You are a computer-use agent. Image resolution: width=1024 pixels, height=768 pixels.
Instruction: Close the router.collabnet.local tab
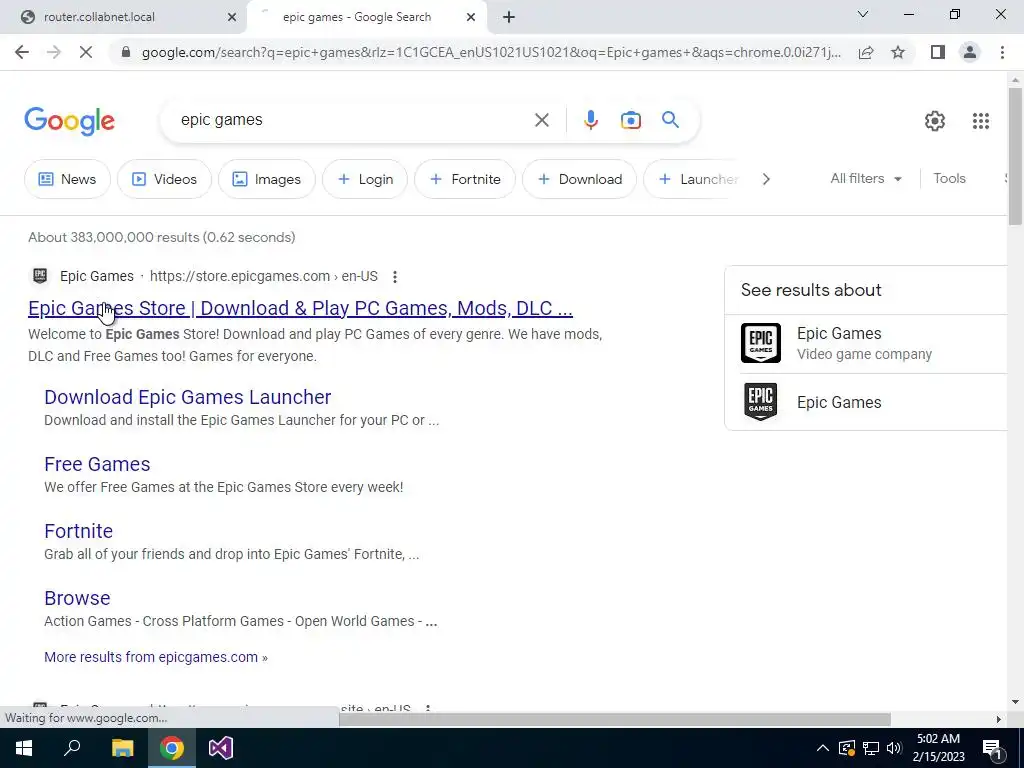(x=232, y=17)
